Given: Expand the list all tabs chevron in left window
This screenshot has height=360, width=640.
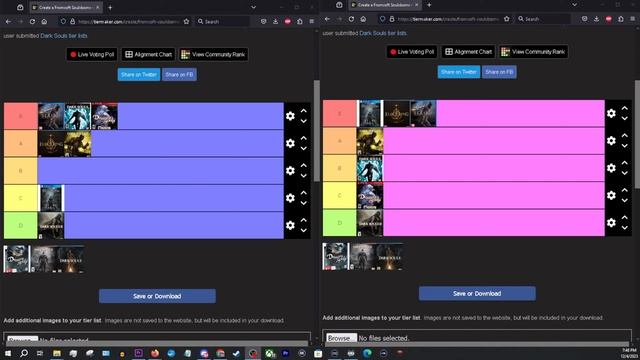Looking at the screenshot, I should [253, 7].
